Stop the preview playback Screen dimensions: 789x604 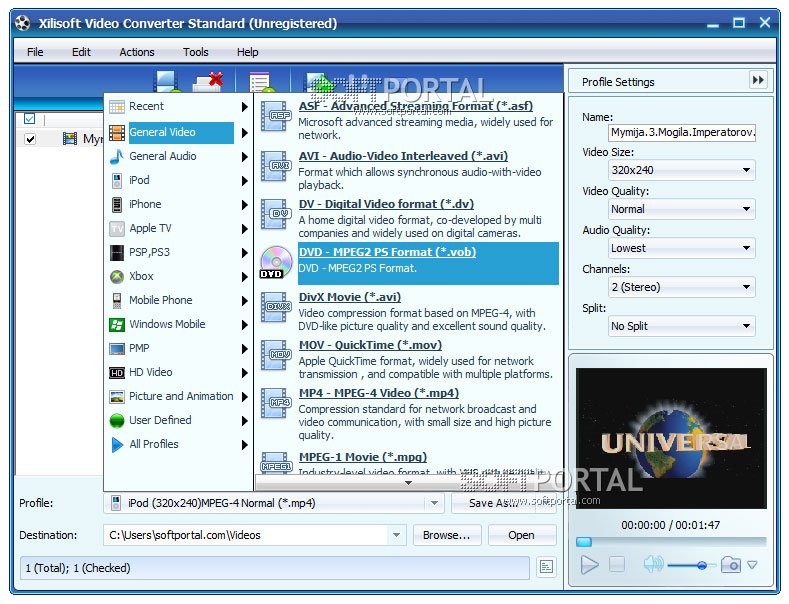click(x=617, y=565)
